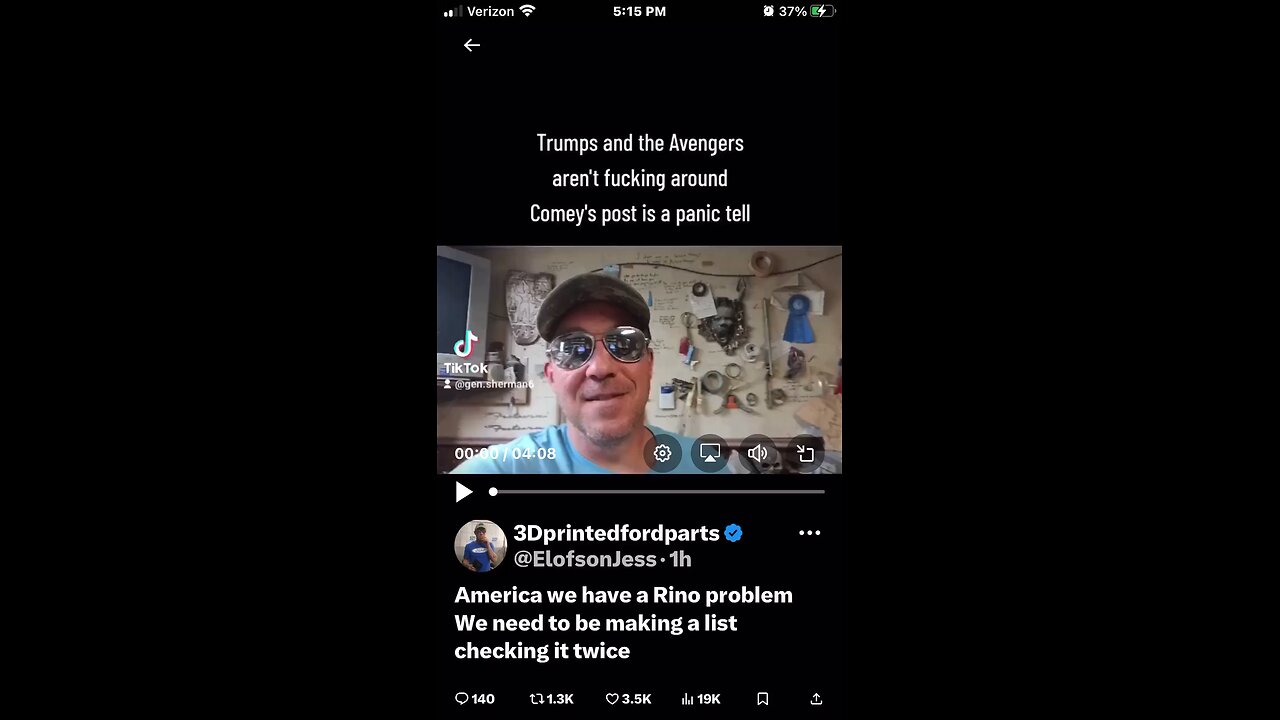Tap the AirPlay cast icon
Screen dimensions: 1280x720
(x=710, y=453)
